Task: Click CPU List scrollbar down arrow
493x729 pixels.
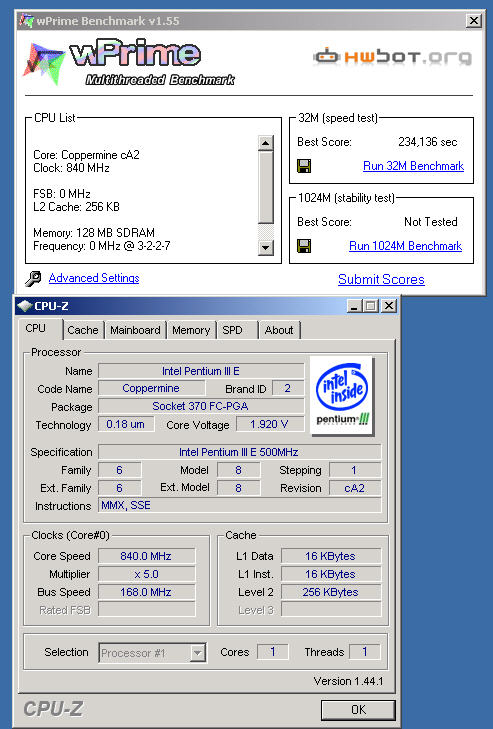Action: (x=266, y=247)
